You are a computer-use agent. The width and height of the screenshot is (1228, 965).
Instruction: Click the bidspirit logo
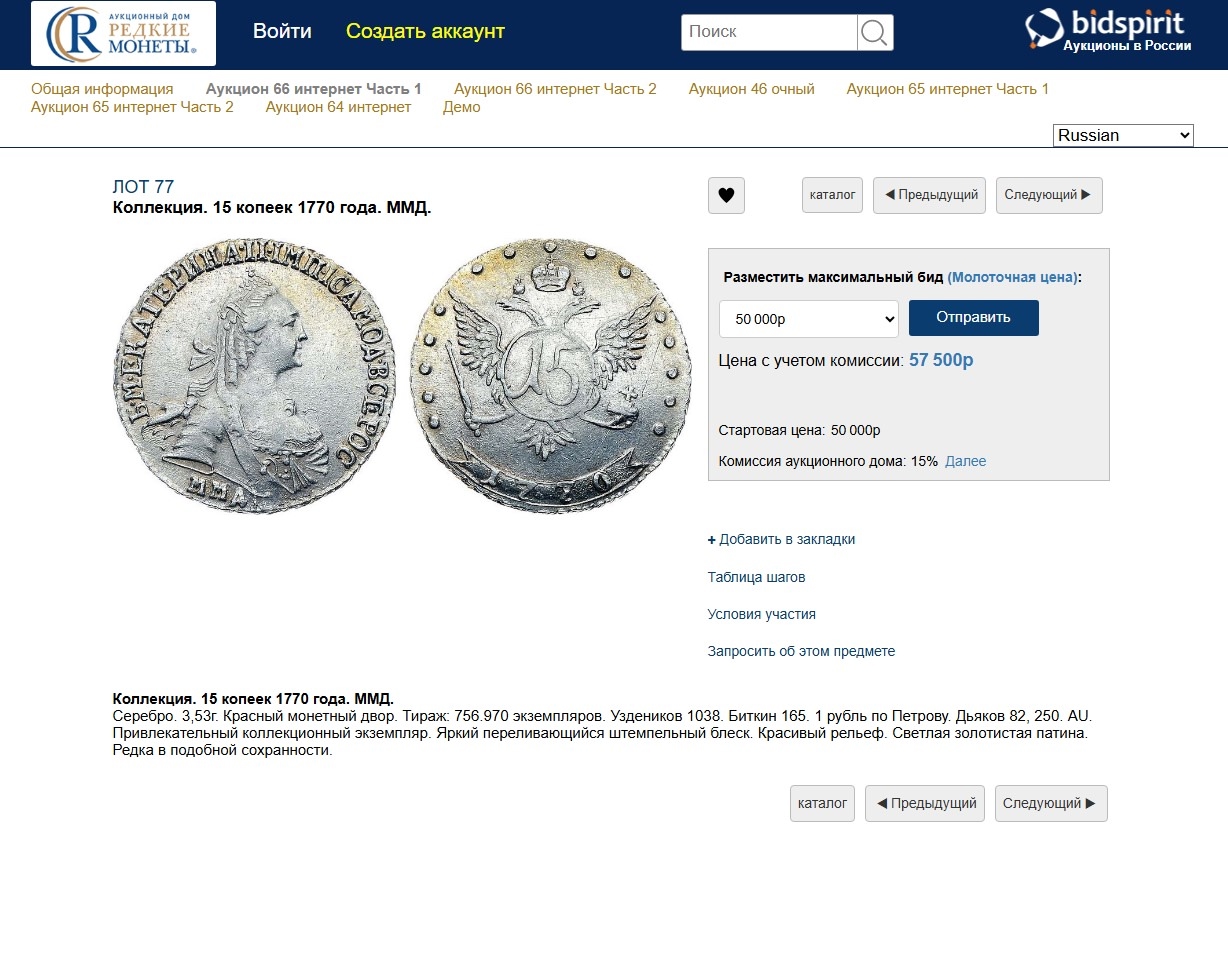(1108, 31)
